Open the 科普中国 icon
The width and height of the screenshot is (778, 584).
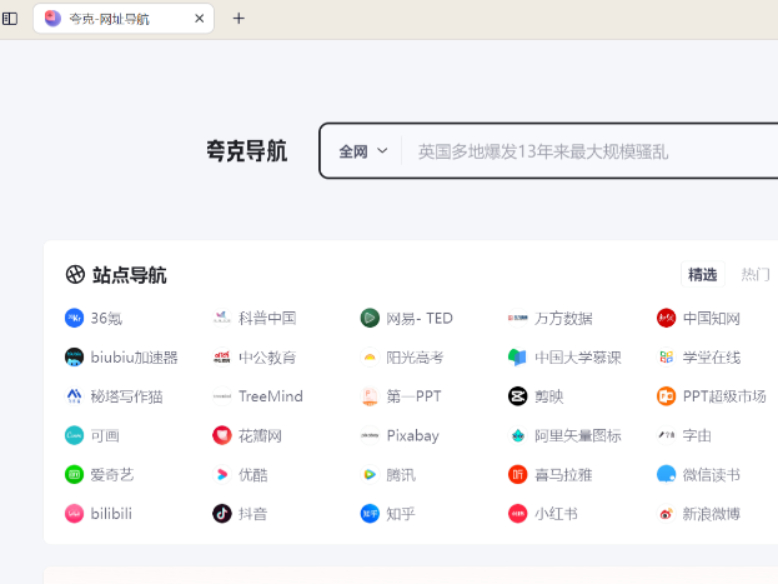tap(222, 318)
